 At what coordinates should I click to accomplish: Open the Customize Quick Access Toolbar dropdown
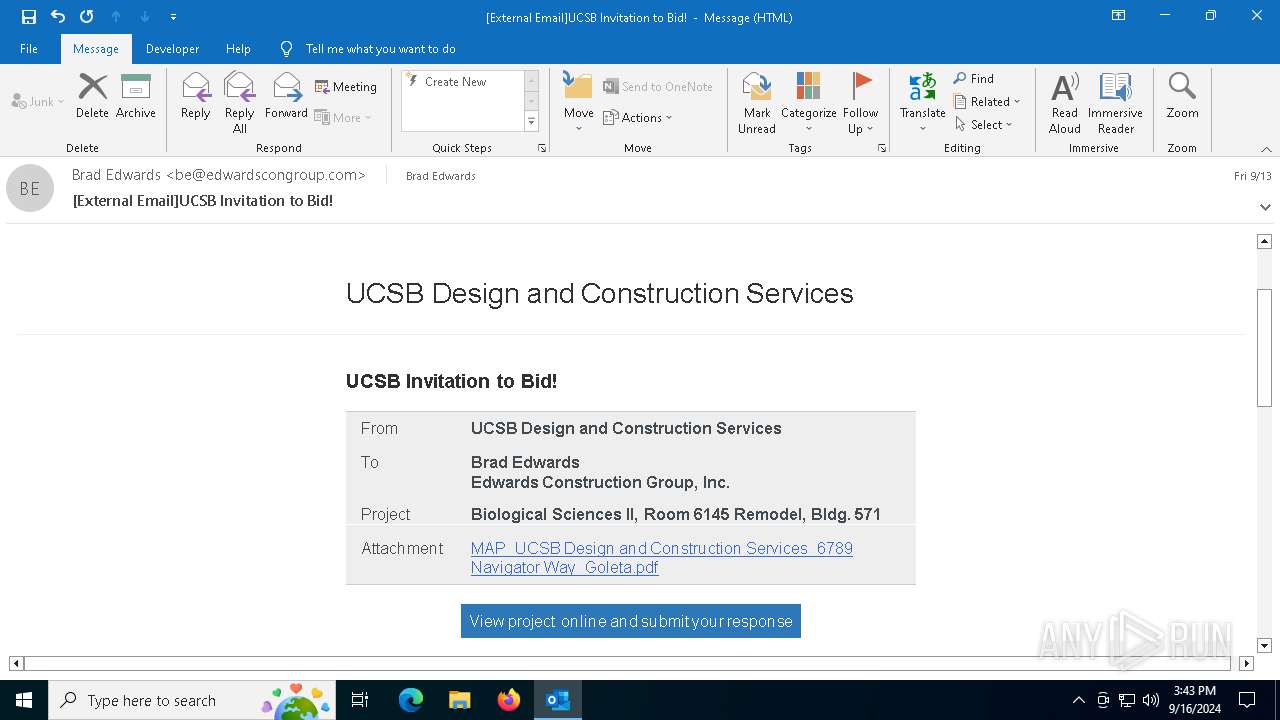(x=173, y=17)
